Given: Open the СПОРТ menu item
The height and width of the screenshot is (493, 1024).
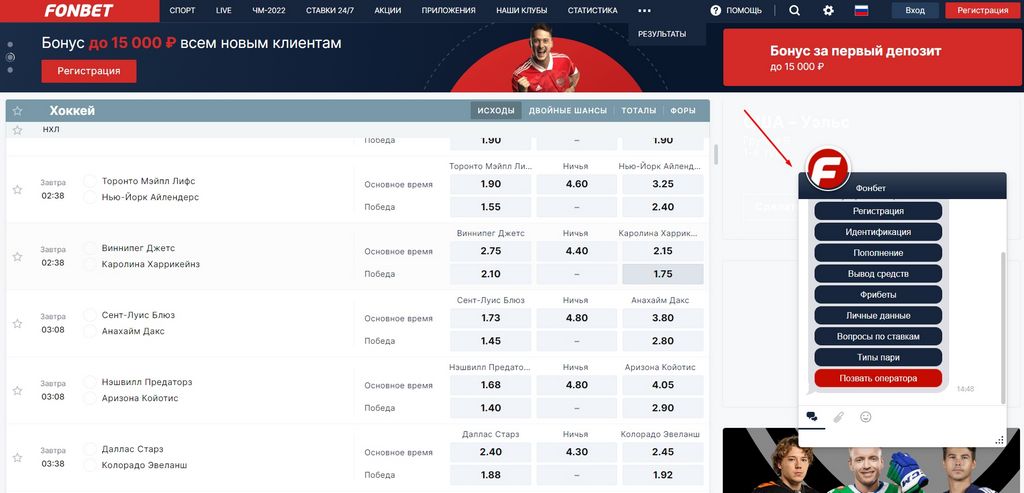Looking at the screenshot, I should click(182, 10).
